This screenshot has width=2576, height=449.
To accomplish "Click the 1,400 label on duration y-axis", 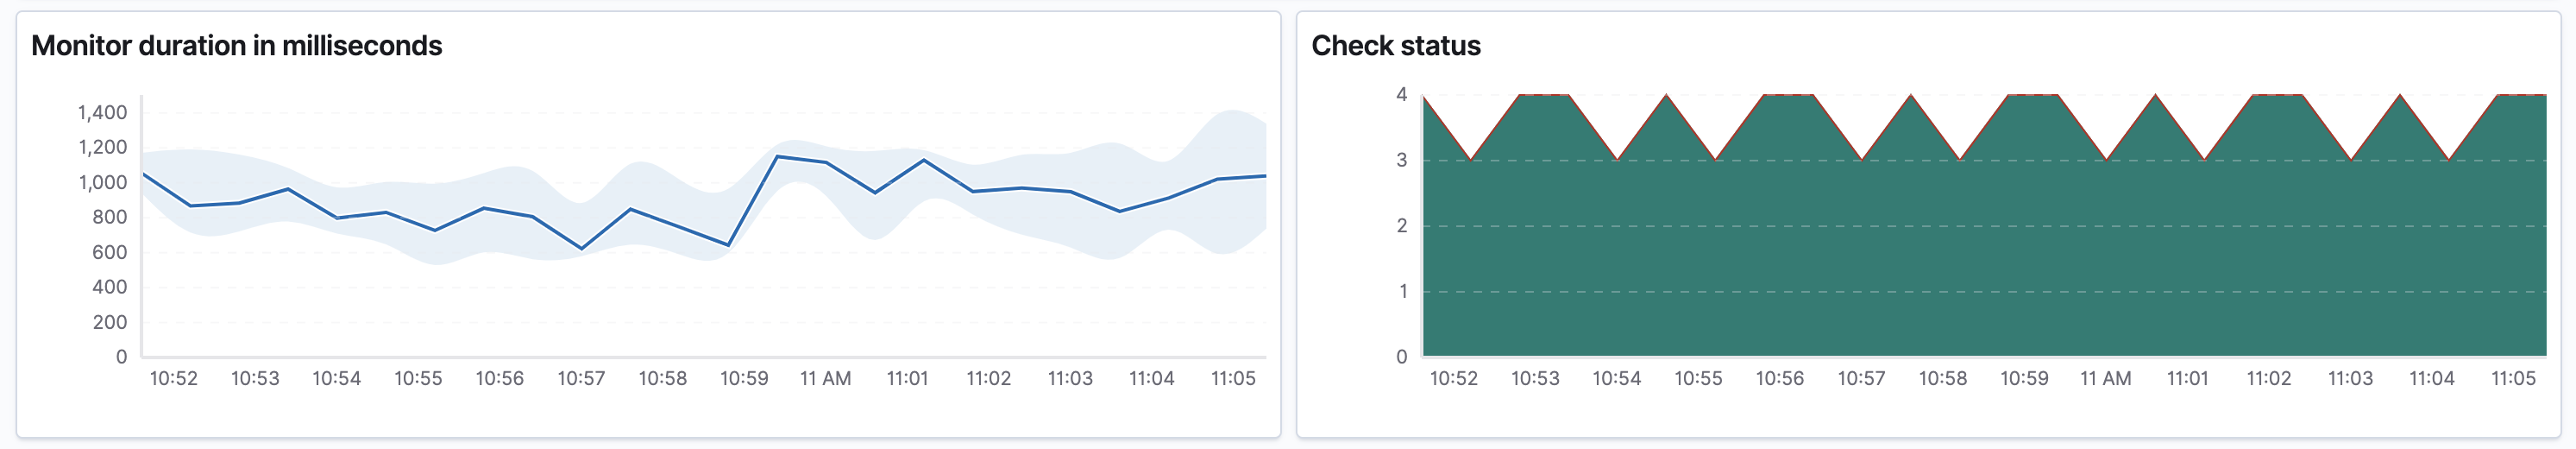I will click(x=102, y=113).
